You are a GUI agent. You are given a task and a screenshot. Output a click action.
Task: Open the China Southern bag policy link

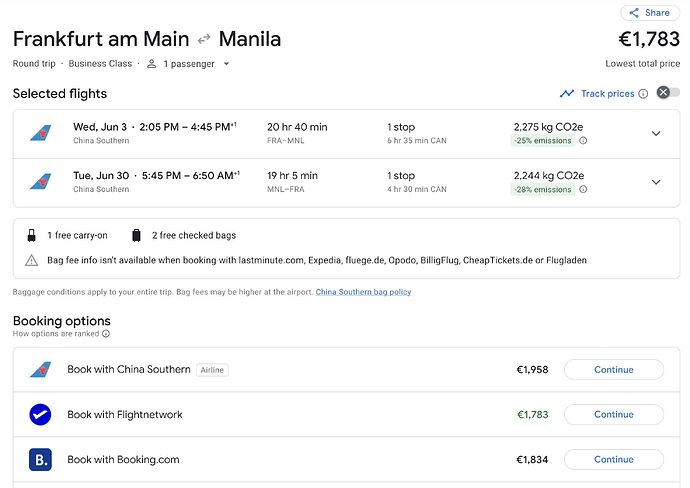pyautogui.click(x=363, y=292)
